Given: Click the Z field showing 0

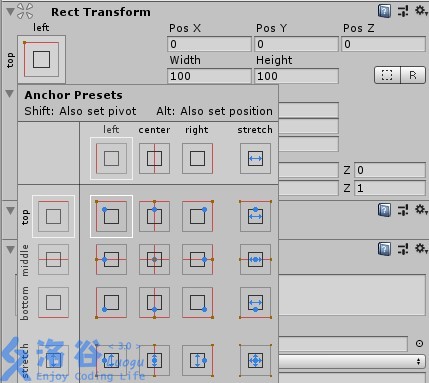Looking at the screenshot, I should click(x=390, y=170).
